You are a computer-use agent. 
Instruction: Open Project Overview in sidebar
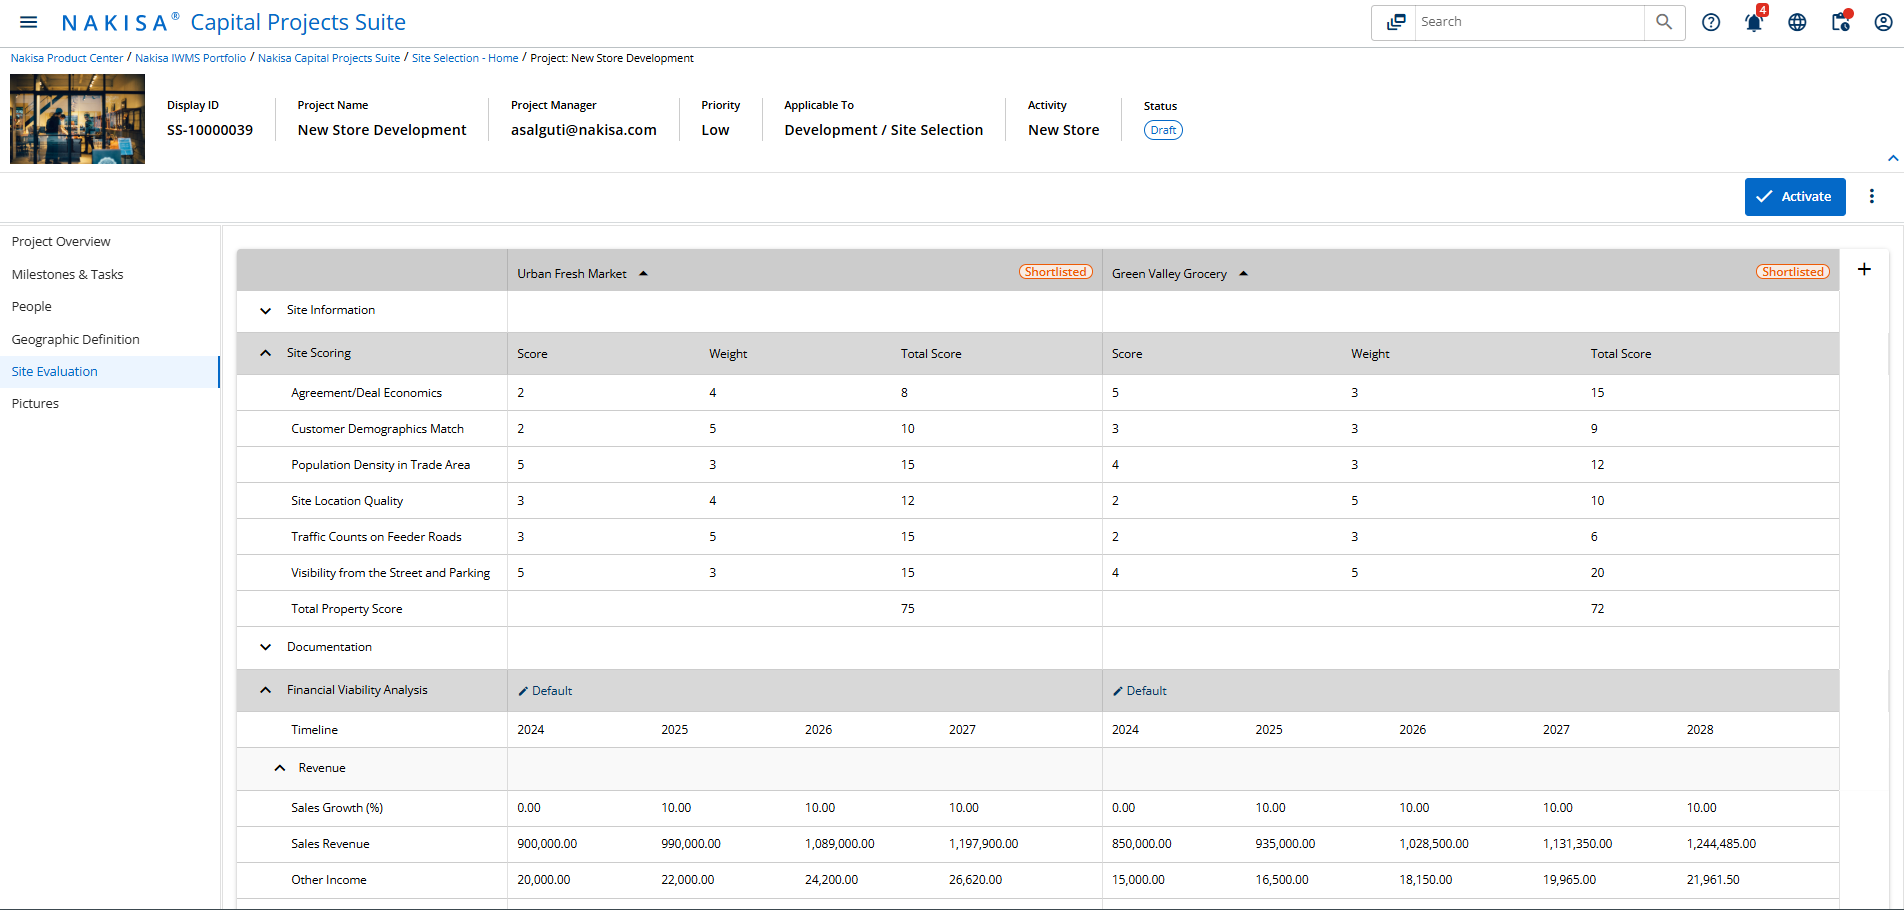point(61,242)
